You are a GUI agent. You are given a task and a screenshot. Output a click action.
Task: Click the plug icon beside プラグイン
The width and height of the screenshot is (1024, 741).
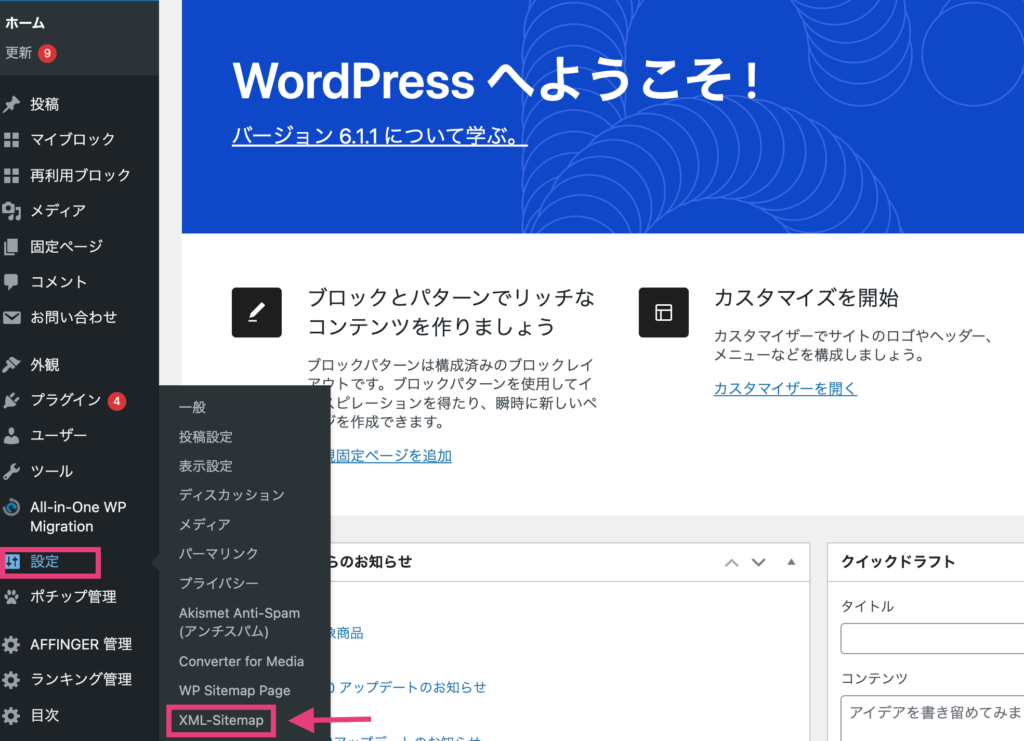point(11,400)
